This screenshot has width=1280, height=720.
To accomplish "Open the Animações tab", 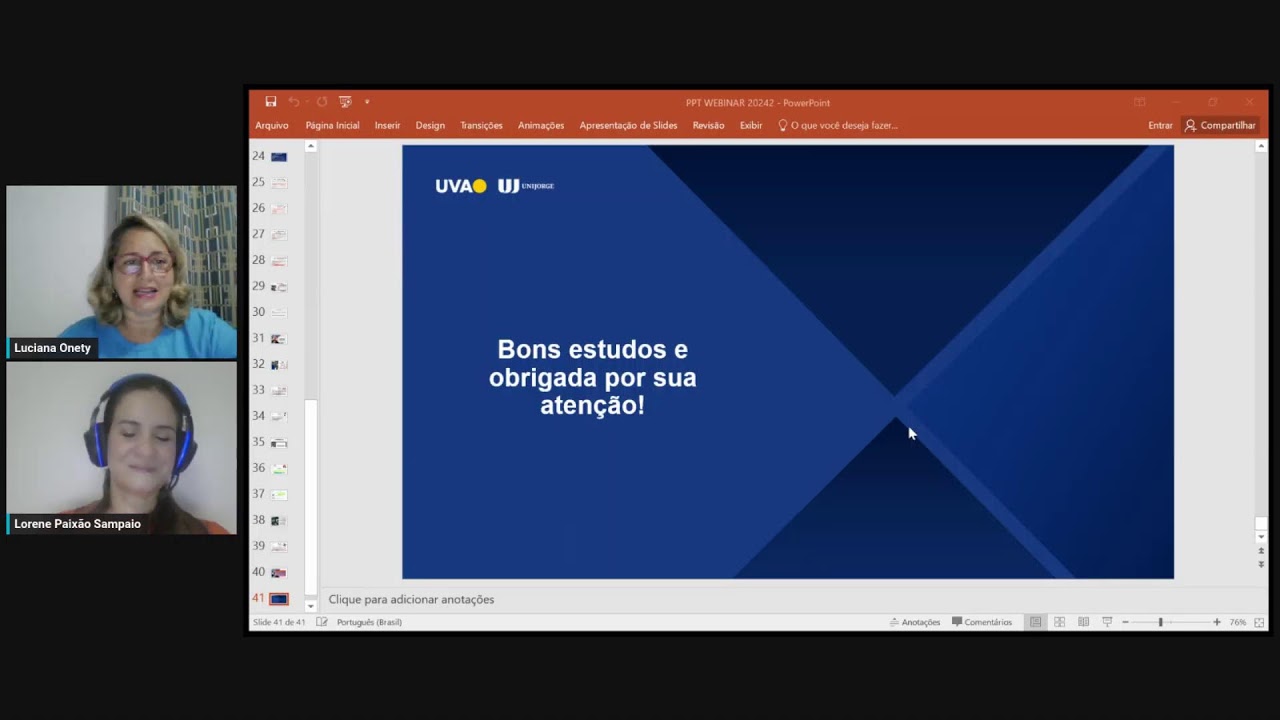I will point(541,125).
